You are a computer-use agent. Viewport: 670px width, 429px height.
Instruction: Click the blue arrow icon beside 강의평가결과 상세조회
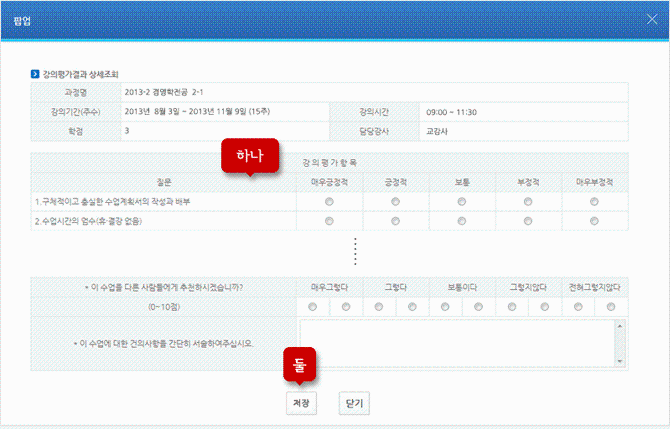pos(35,74)
